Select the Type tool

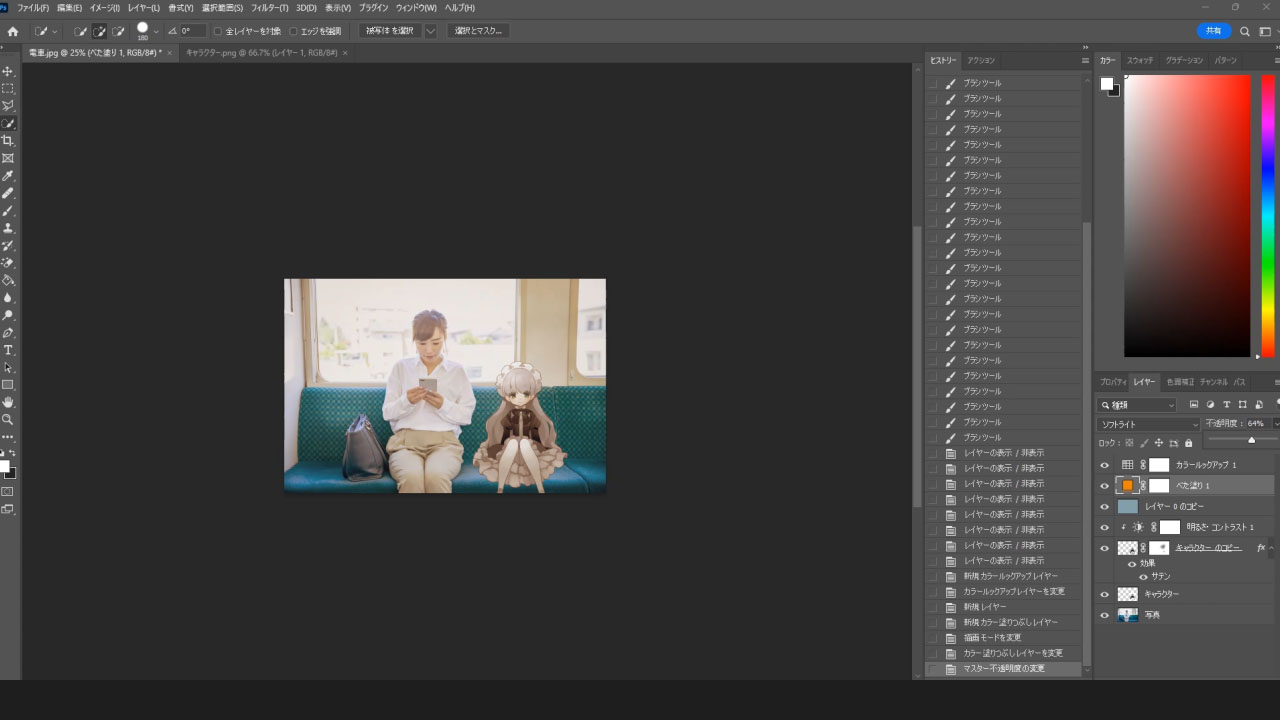pos(8,350)
